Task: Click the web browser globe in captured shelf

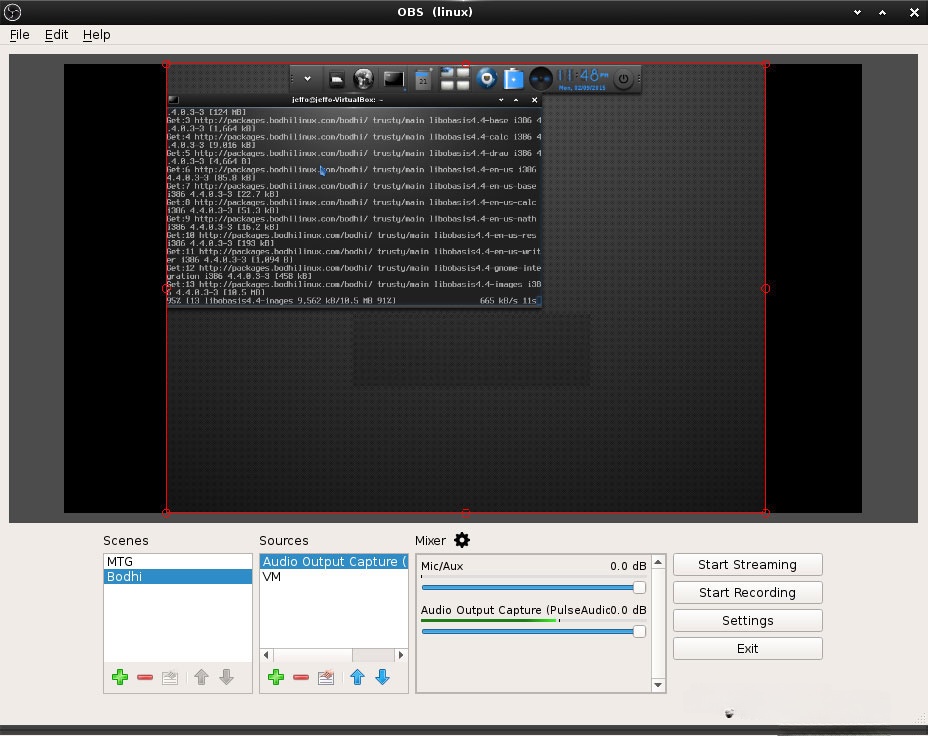Action: (363, 79)
